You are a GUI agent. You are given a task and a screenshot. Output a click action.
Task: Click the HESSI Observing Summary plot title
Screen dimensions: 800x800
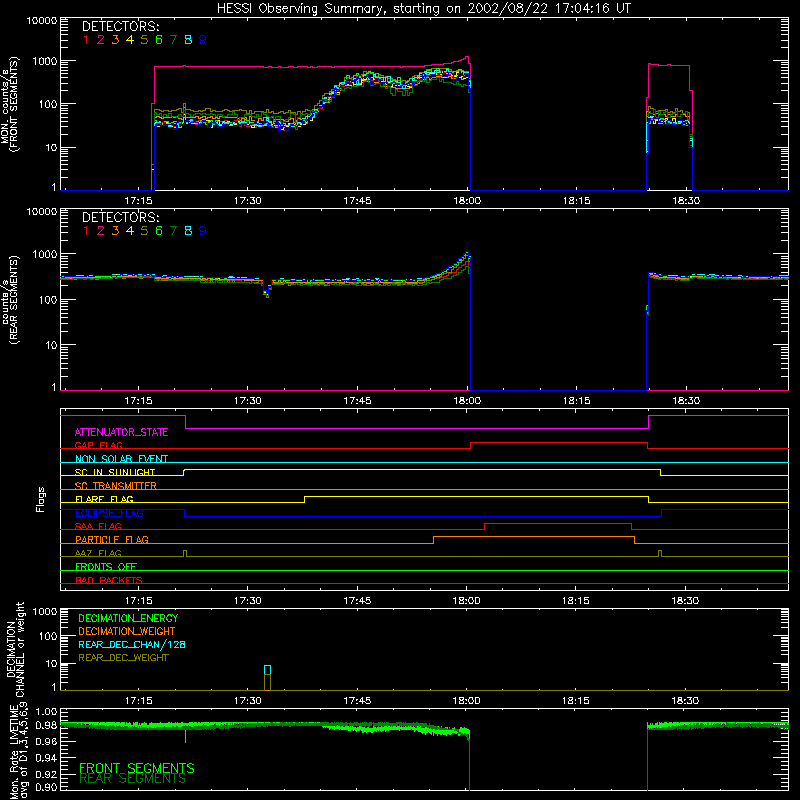[x=424, y=9]
